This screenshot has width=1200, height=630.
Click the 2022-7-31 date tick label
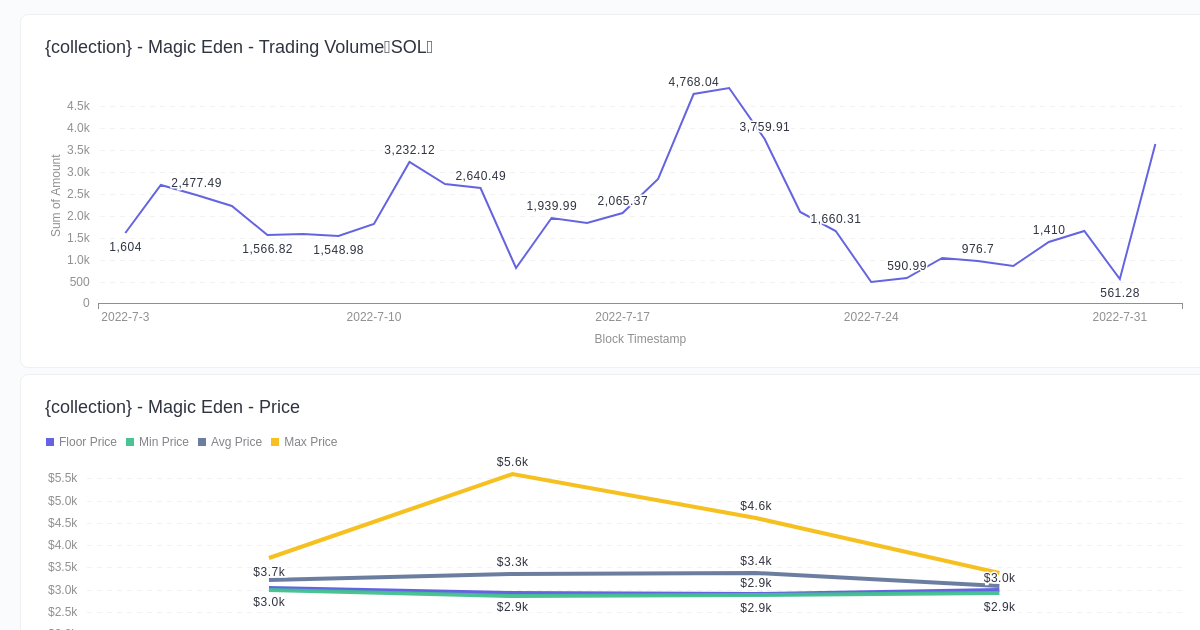point(1120,317)
